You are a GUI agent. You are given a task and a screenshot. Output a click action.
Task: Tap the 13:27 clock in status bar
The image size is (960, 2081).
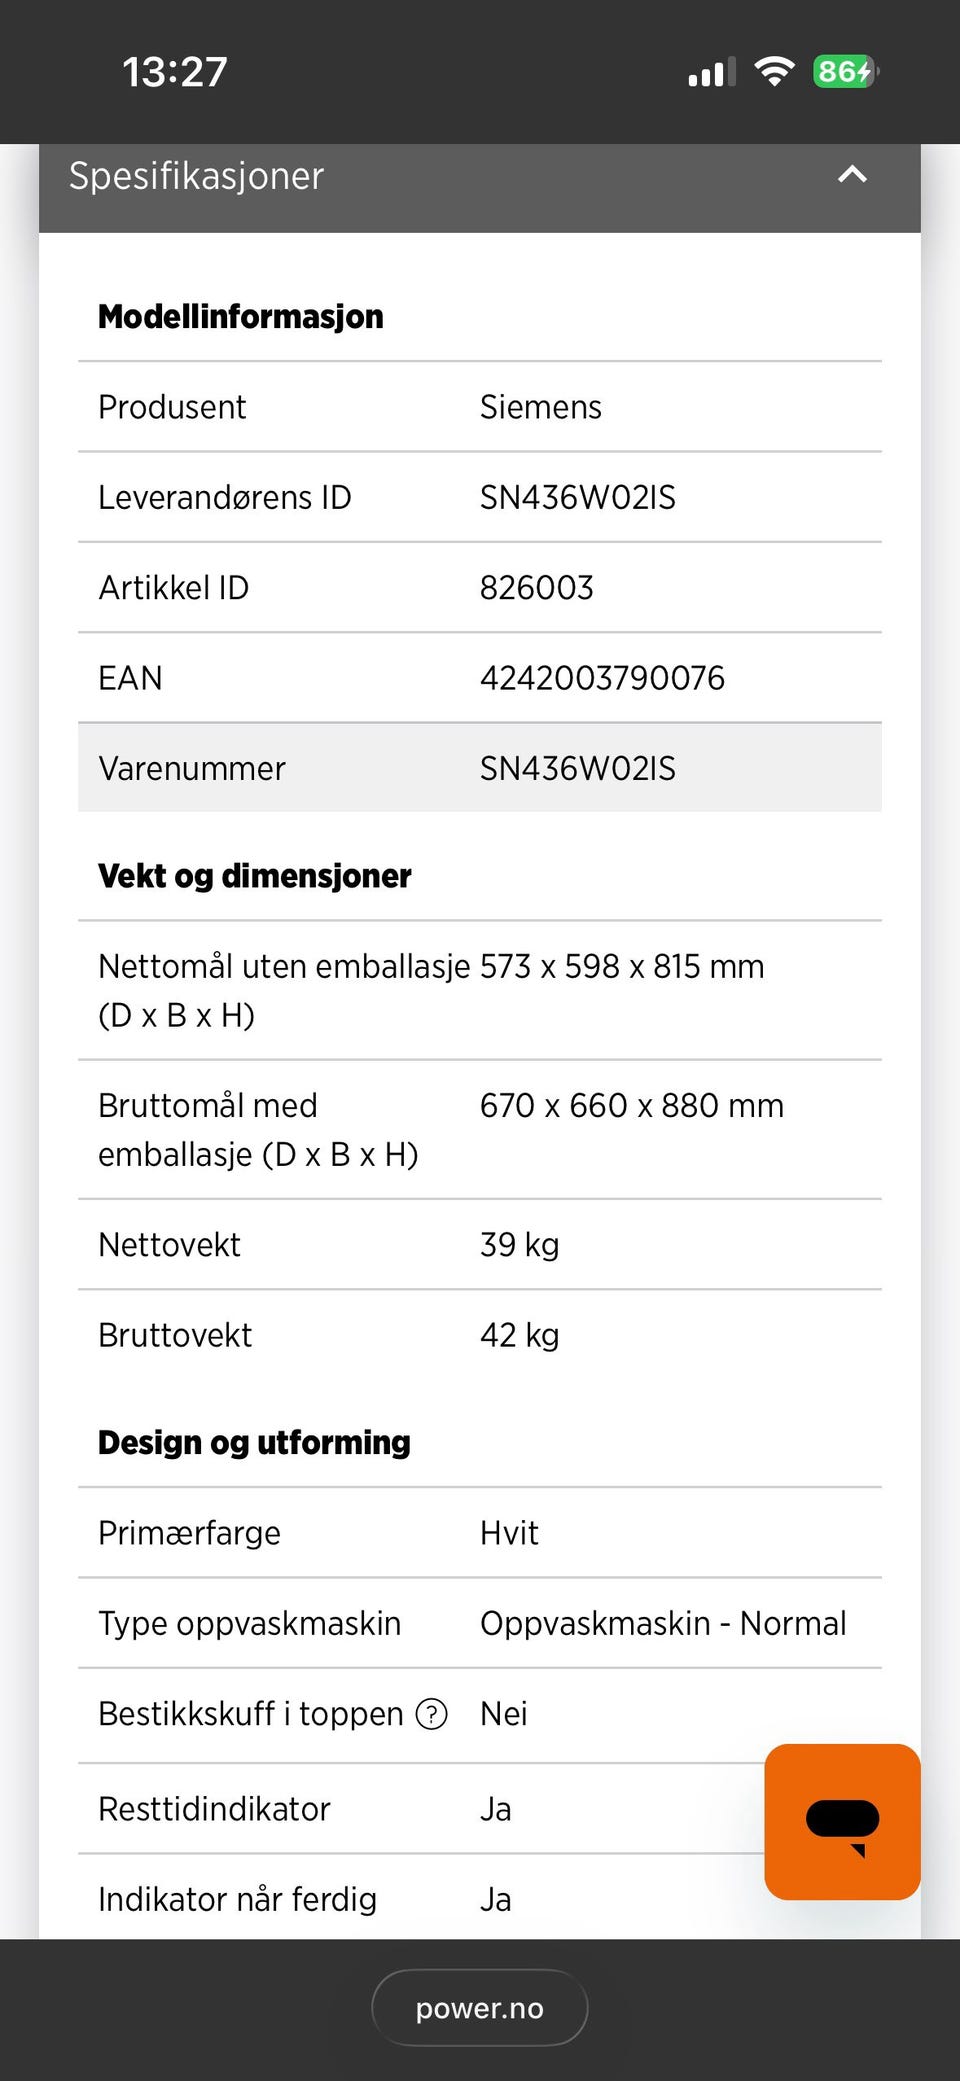[175, 72]
